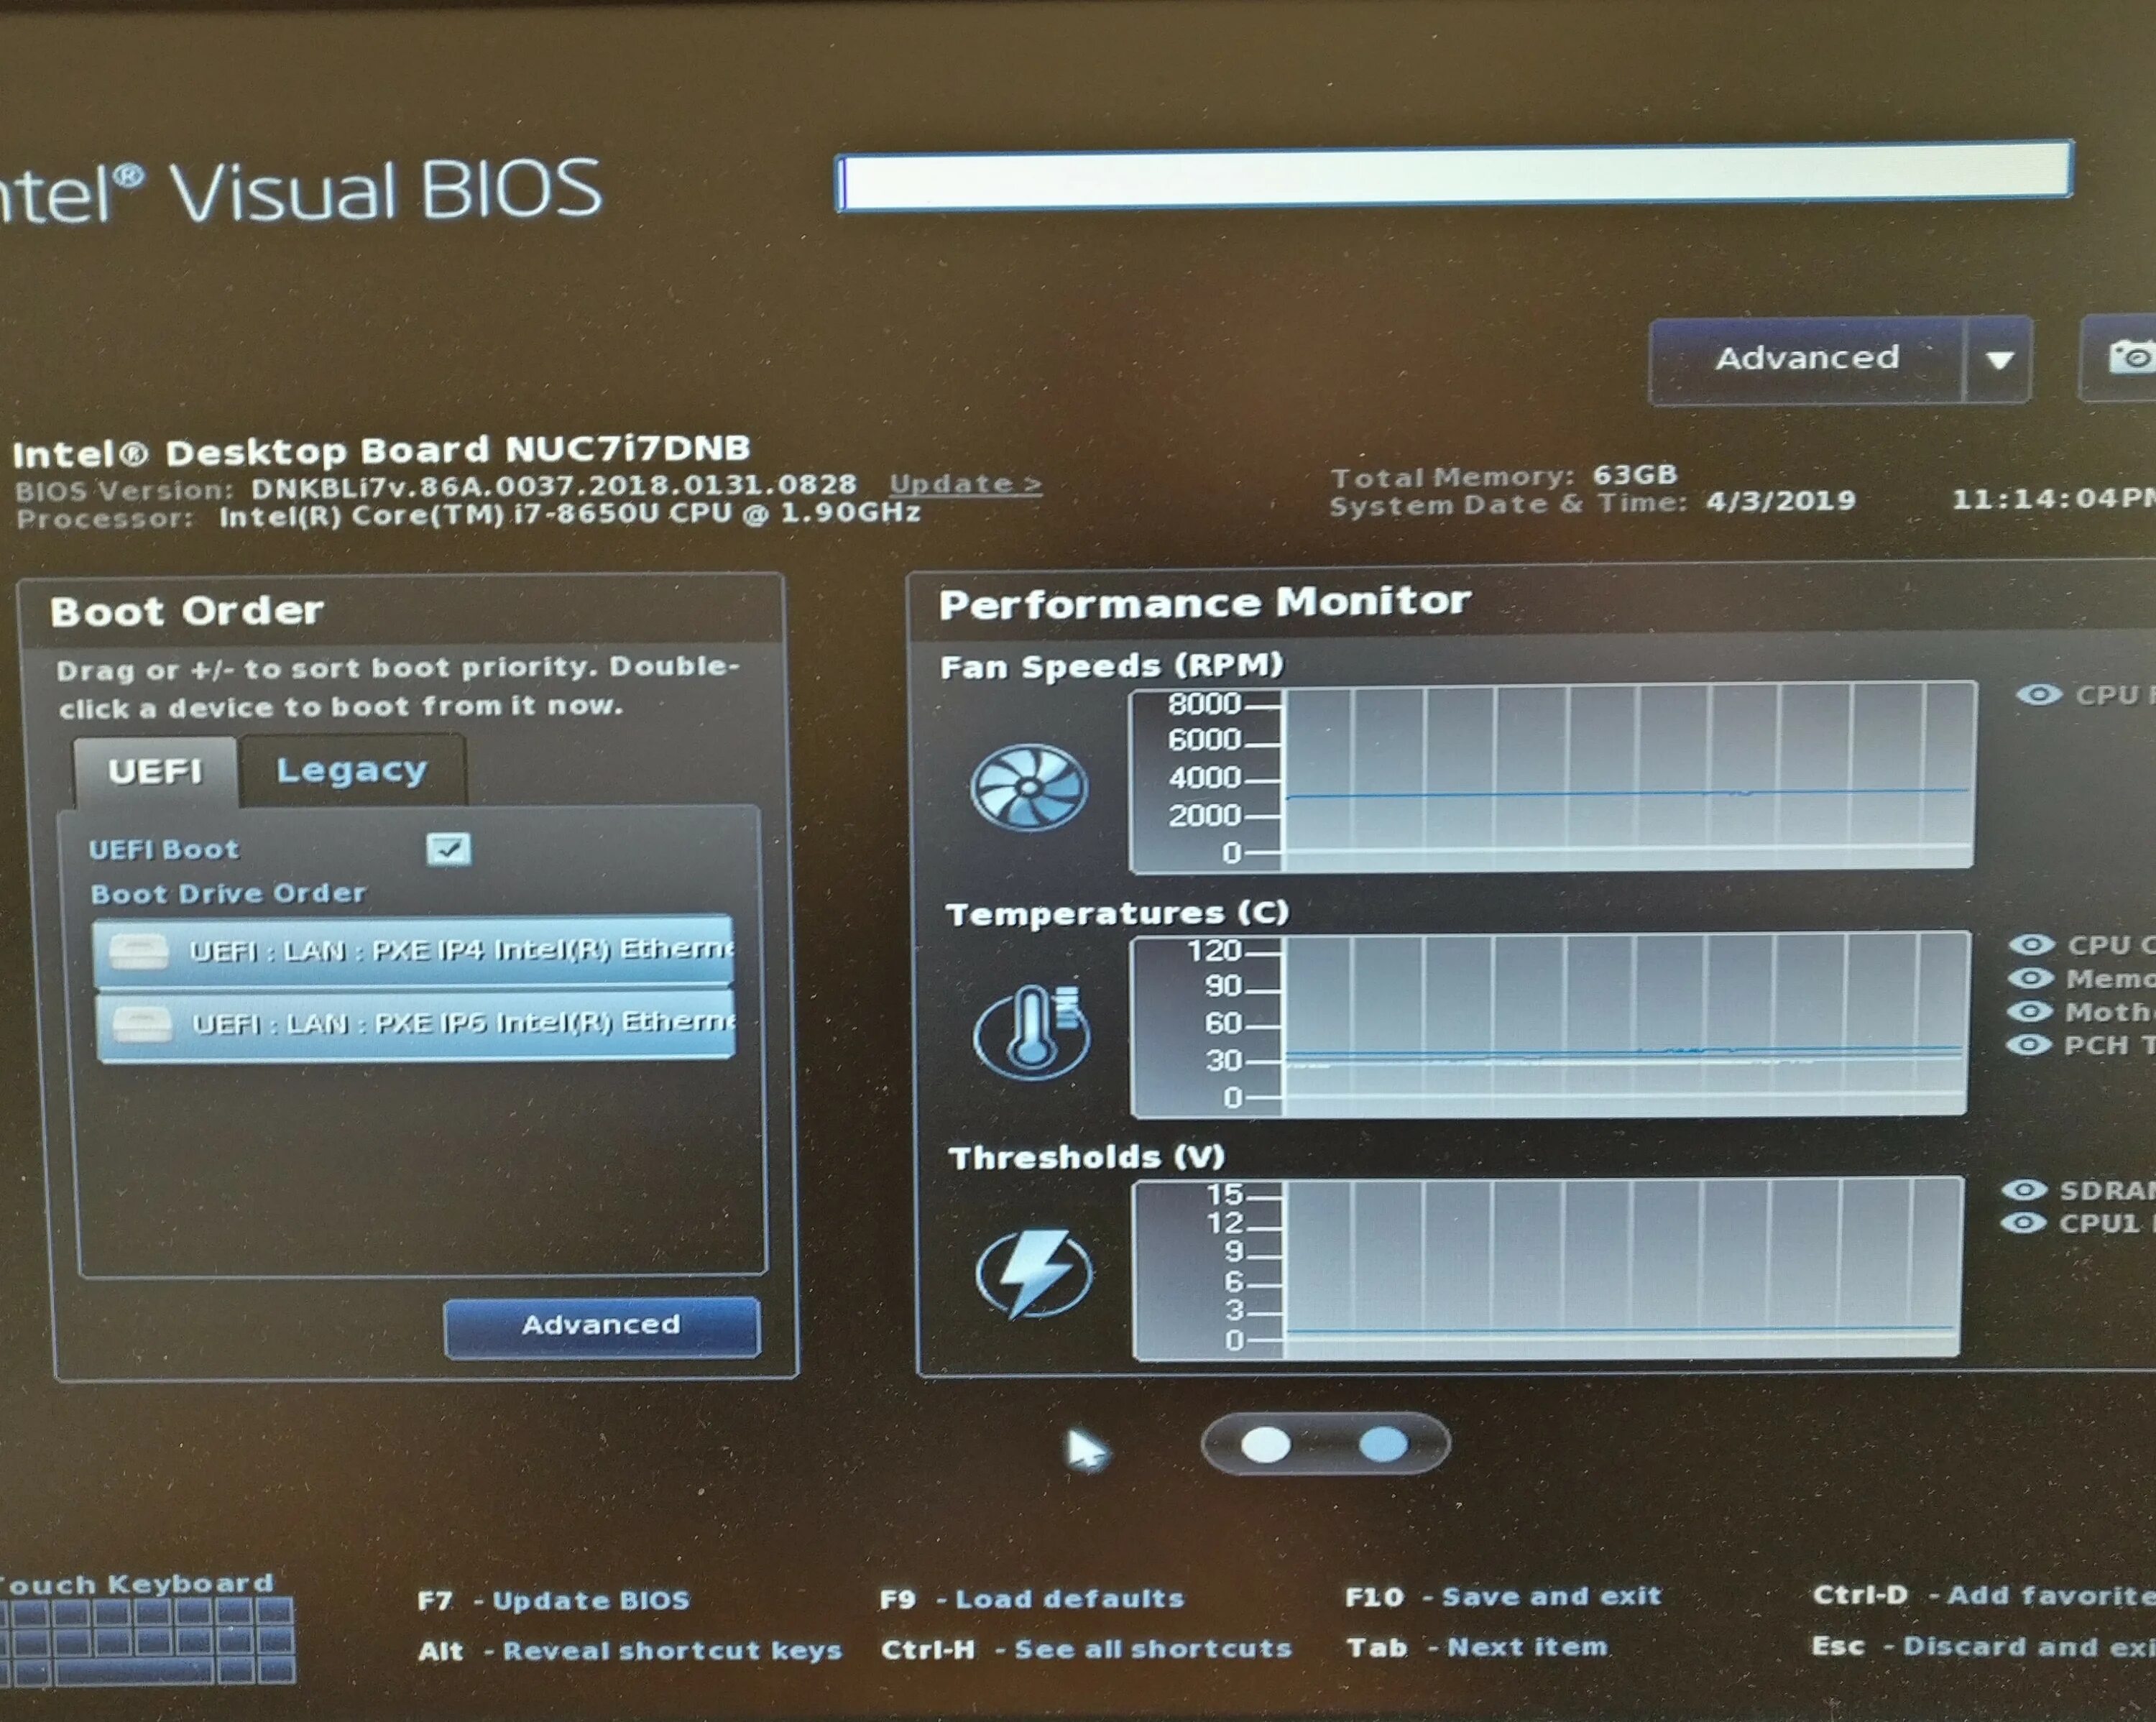Image resolution: width=2156 pixels, height=1722 pixels.
Task: Click the lightning bolt voltage icon
Action: (x=1033, y=1272)
